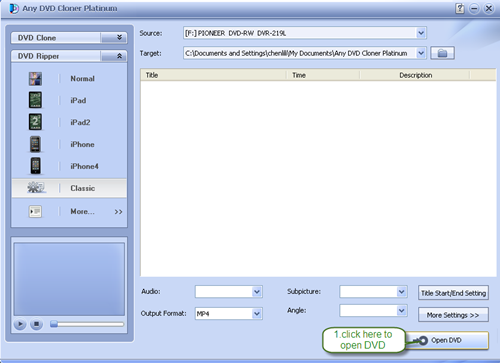Open the Output Format dropdown
Image resolution: width=500 pixels, height=363 pixels.
(257, 314)
